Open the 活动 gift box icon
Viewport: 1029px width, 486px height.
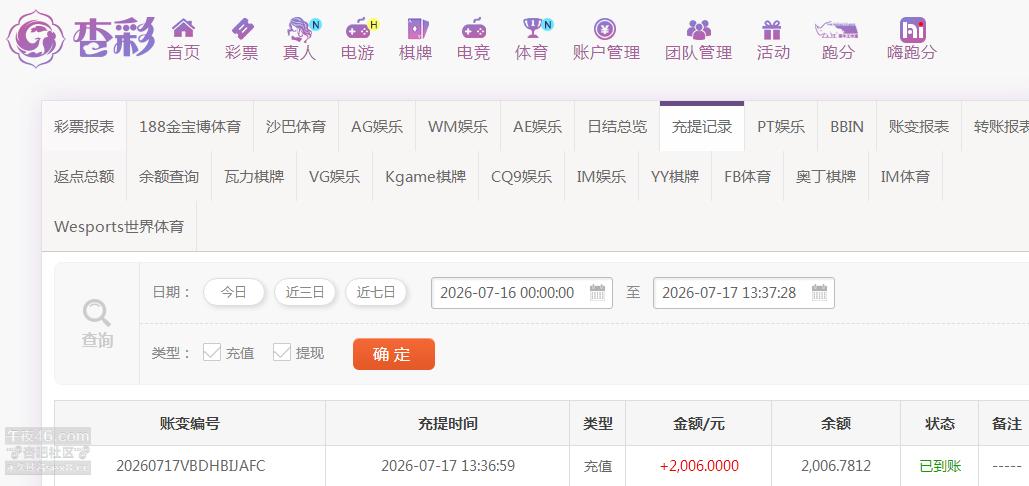pyautogui.click(x=772, y=29)
